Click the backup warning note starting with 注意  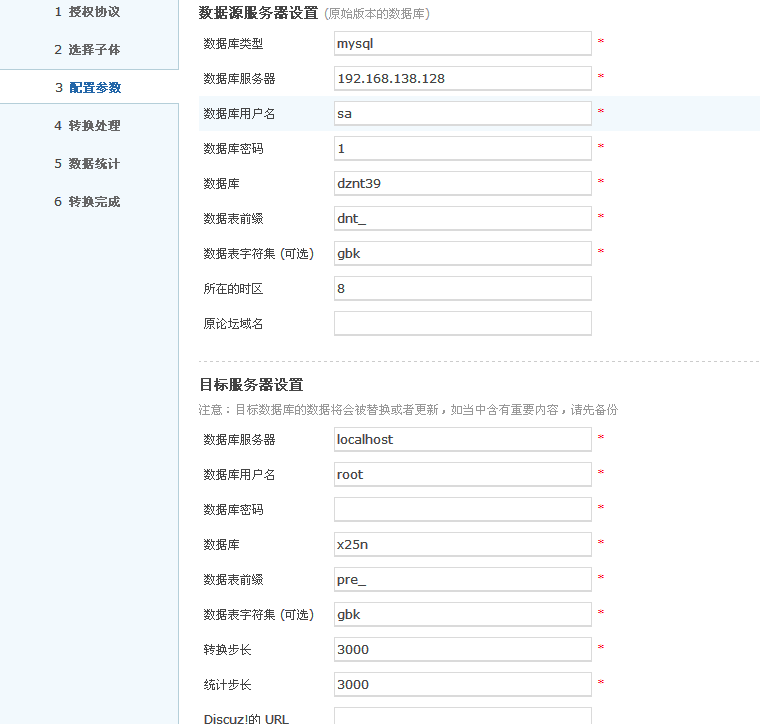pyautogui.click(x=409, y=409)
